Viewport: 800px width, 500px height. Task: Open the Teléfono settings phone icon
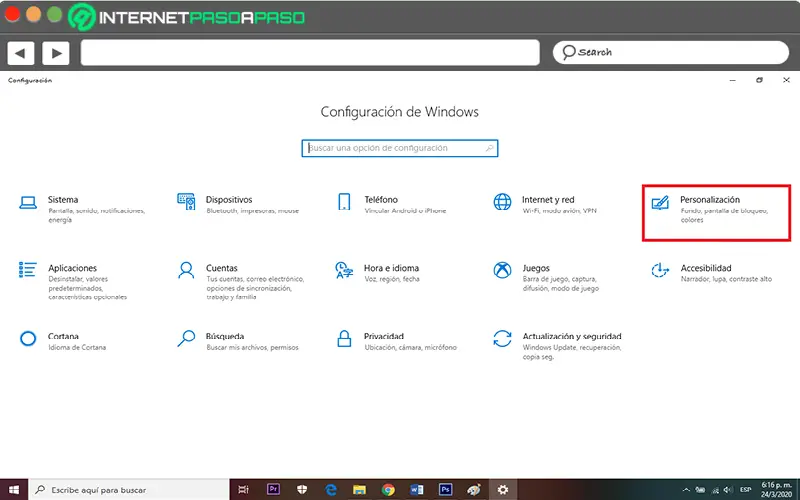[x=344, y=202]
